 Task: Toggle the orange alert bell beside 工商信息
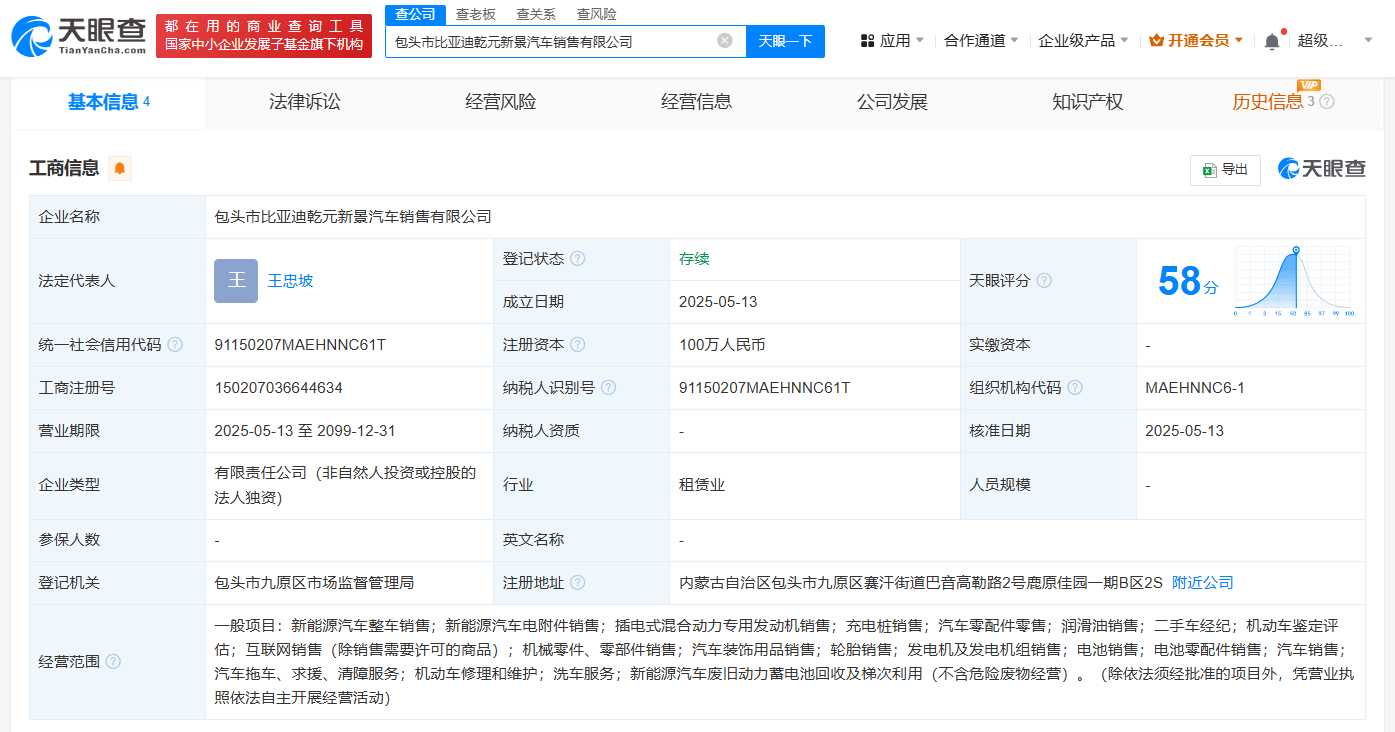(x=120, y=168)
